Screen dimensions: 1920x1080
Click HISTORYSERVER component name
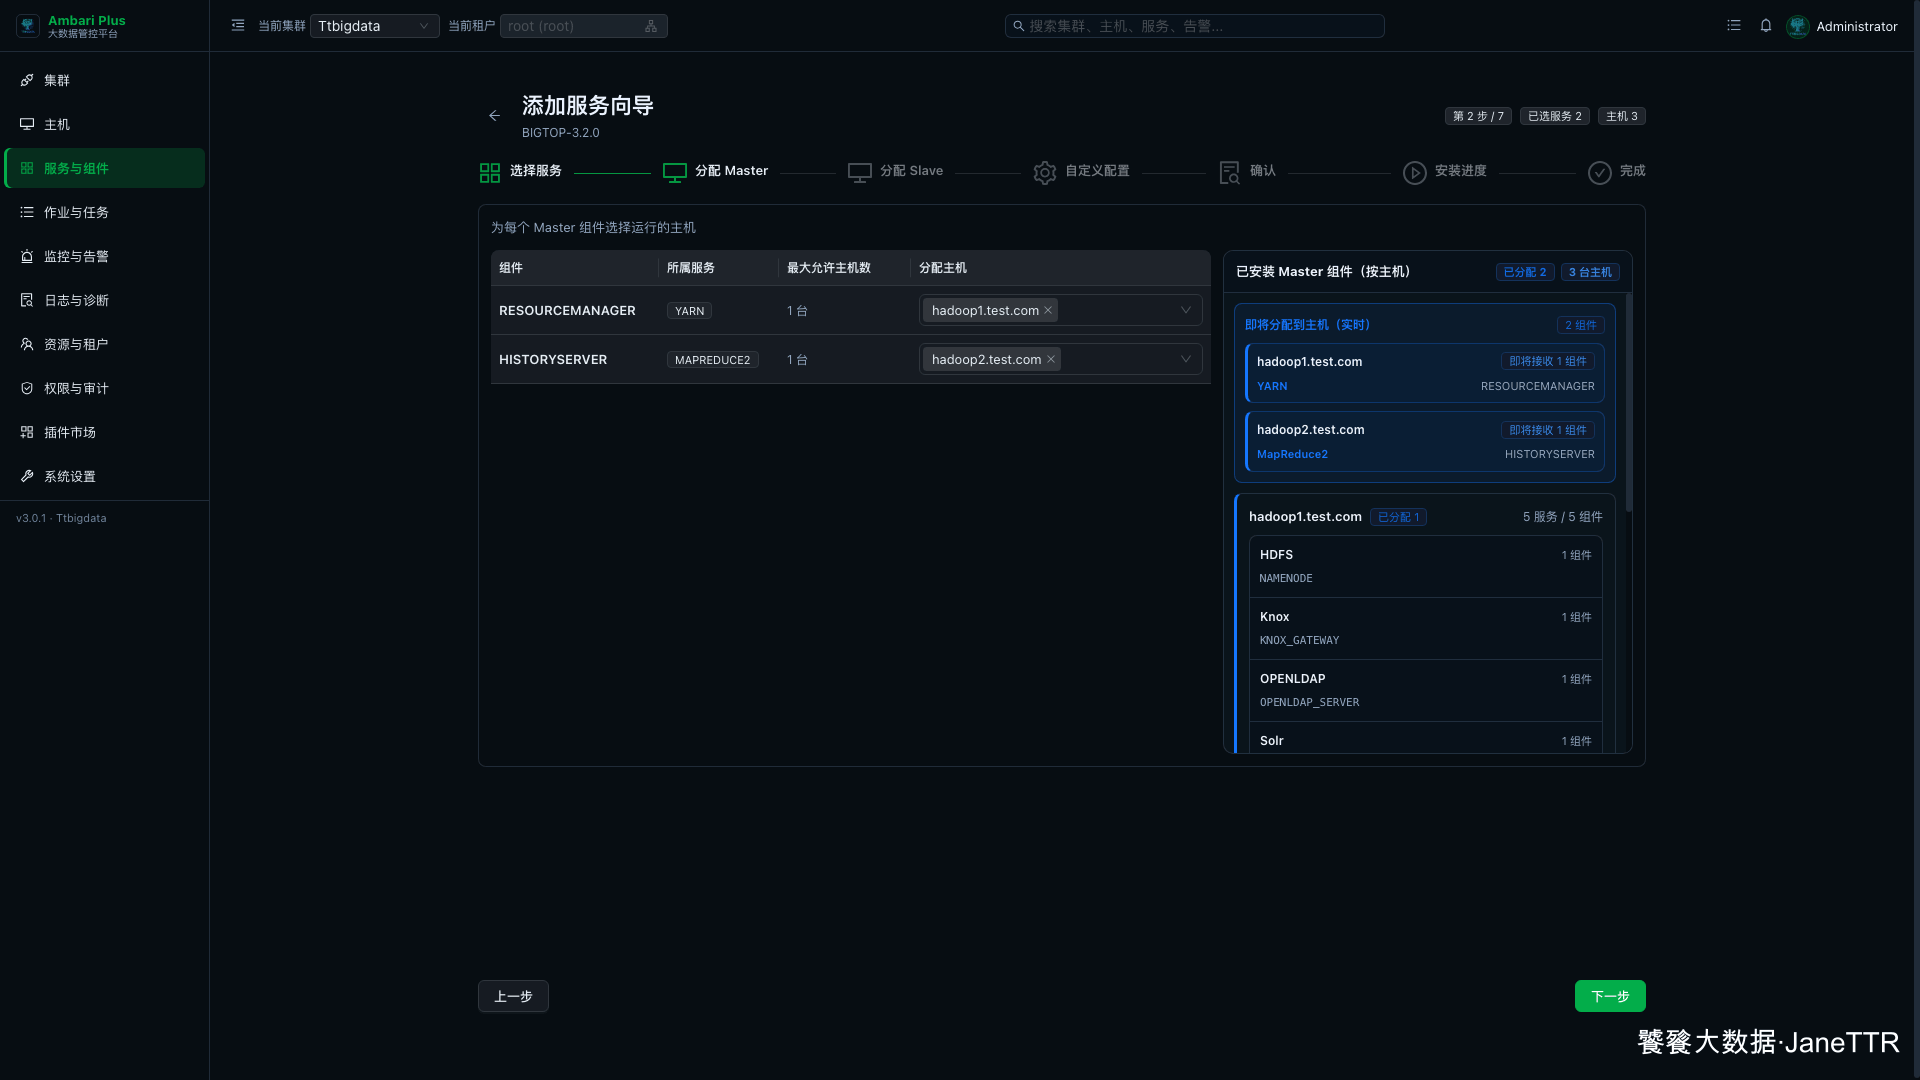553,360
